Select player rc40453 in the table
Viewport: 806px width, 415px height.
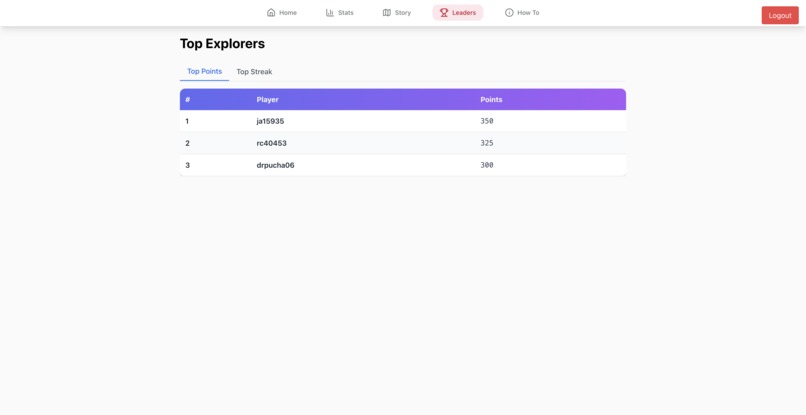point(271,143)
